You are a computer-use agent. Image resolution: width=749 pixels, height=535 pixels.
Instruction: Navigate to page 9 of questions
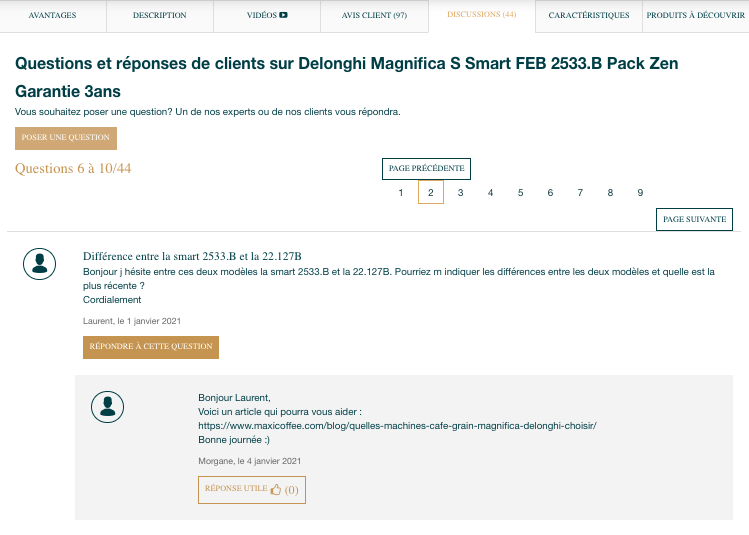pyautogui.click(x=640, y=193)
